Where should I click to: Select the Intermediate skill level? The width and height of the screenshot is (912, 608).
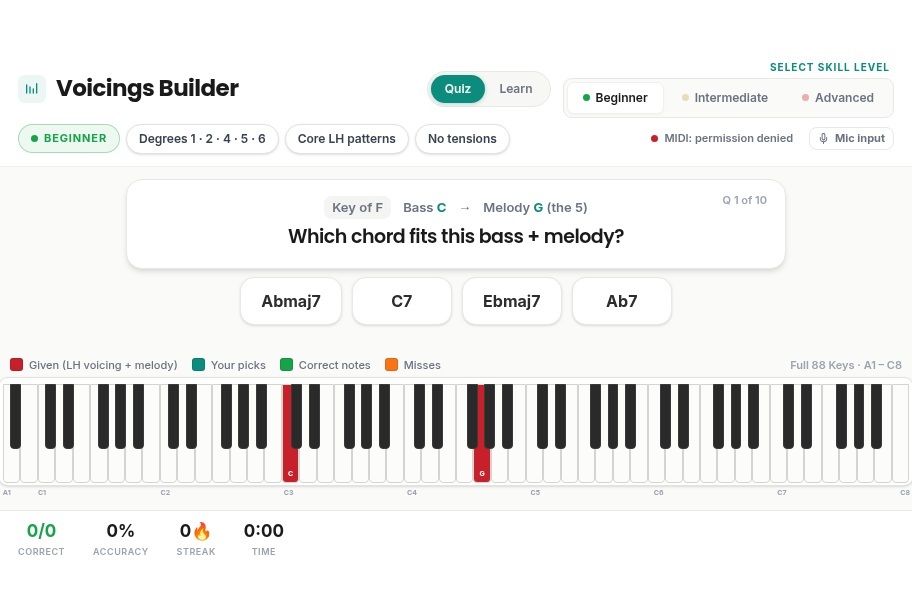pos(725,98)
